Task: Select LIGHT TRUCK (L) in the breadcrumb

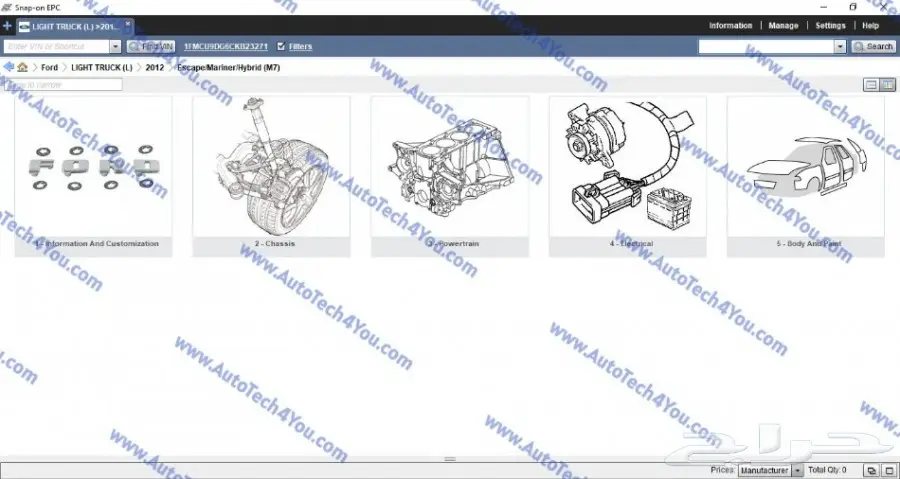Action: click(x=102, y=68)
